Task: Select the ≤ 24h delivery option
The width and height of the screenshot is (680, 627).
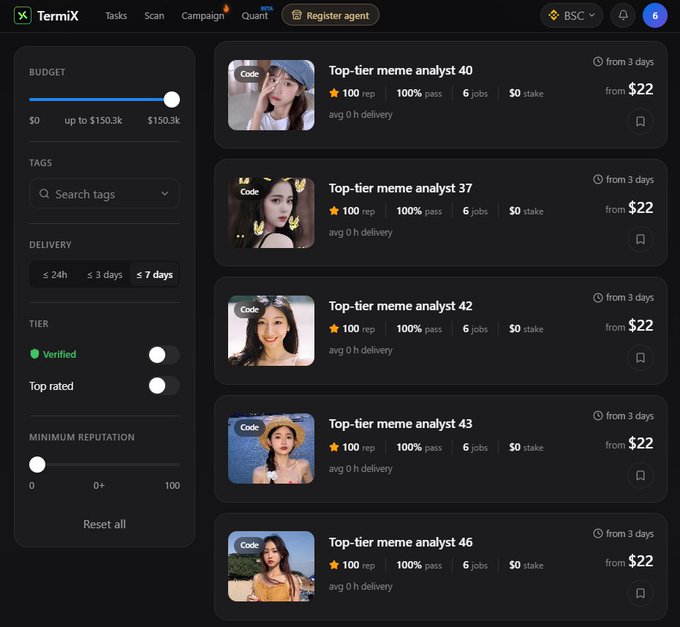Action: click(x=55, y=274)
